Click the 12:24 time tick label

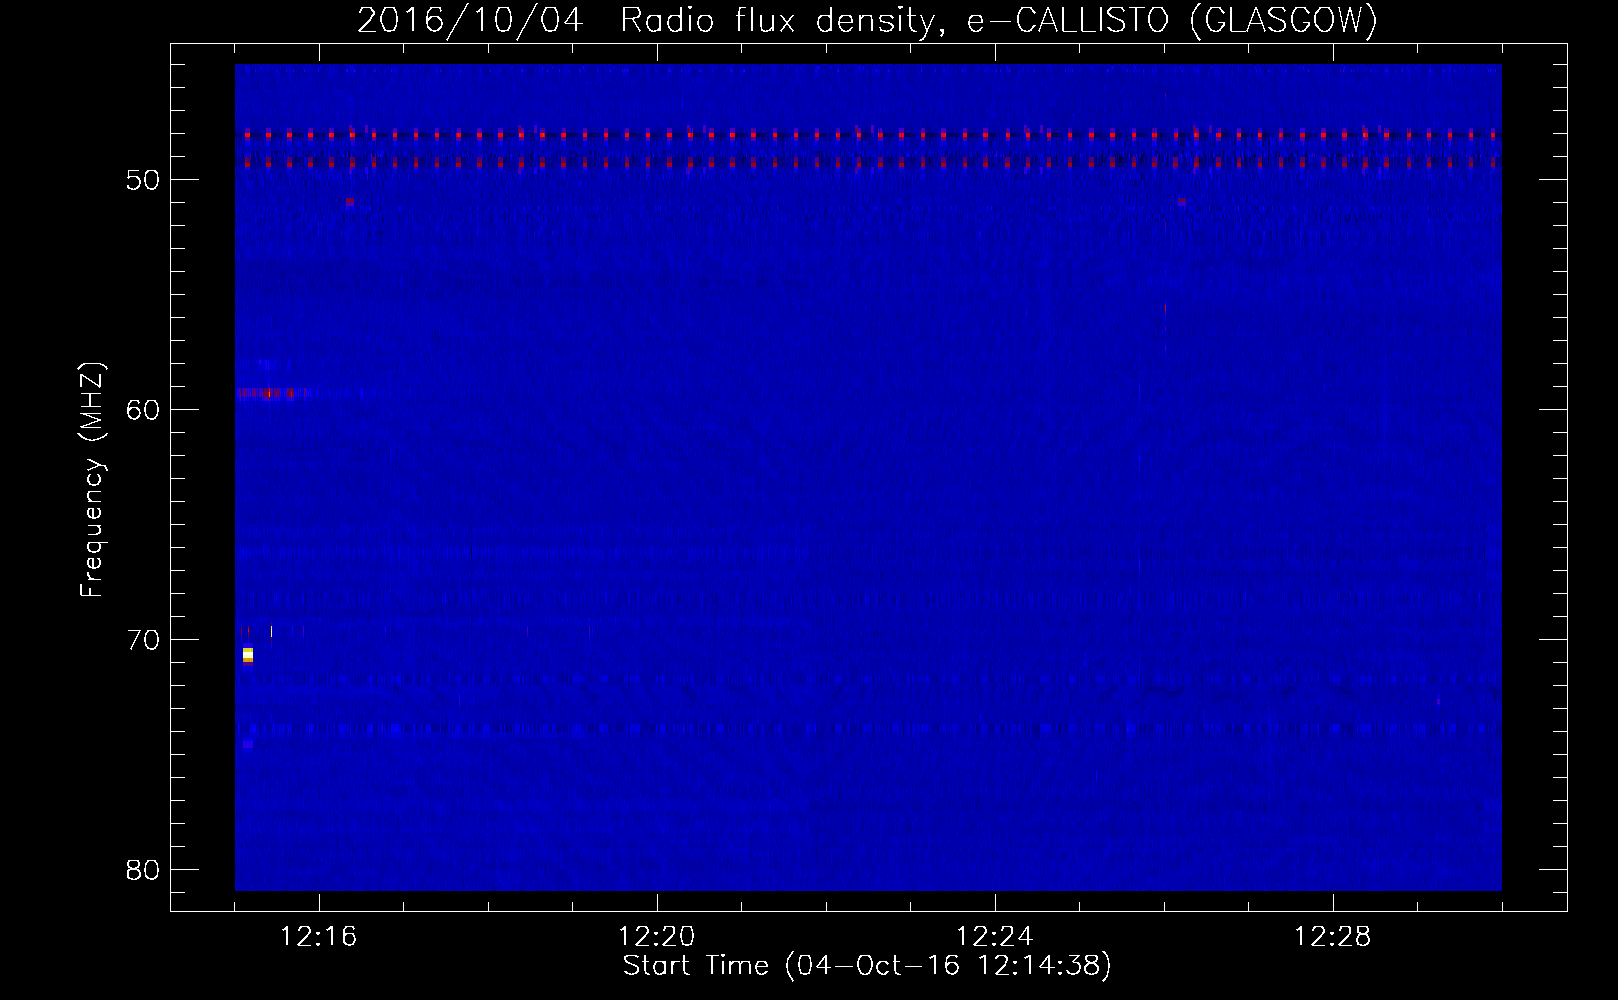[x=994, y=936]
